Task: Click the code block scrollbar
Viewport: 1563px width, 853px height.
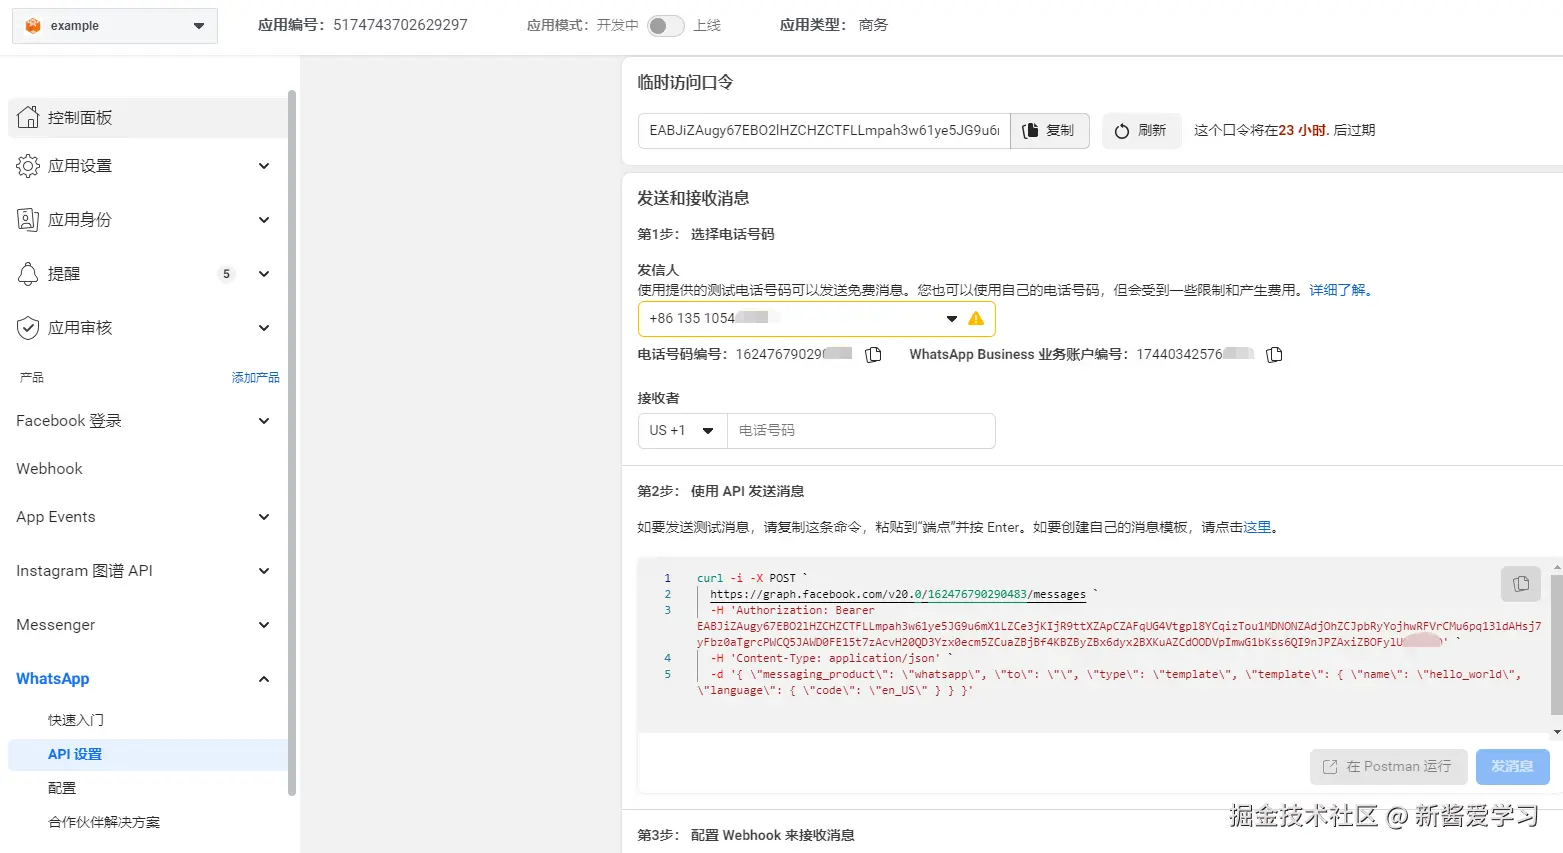Action: tap(1556, 645)
